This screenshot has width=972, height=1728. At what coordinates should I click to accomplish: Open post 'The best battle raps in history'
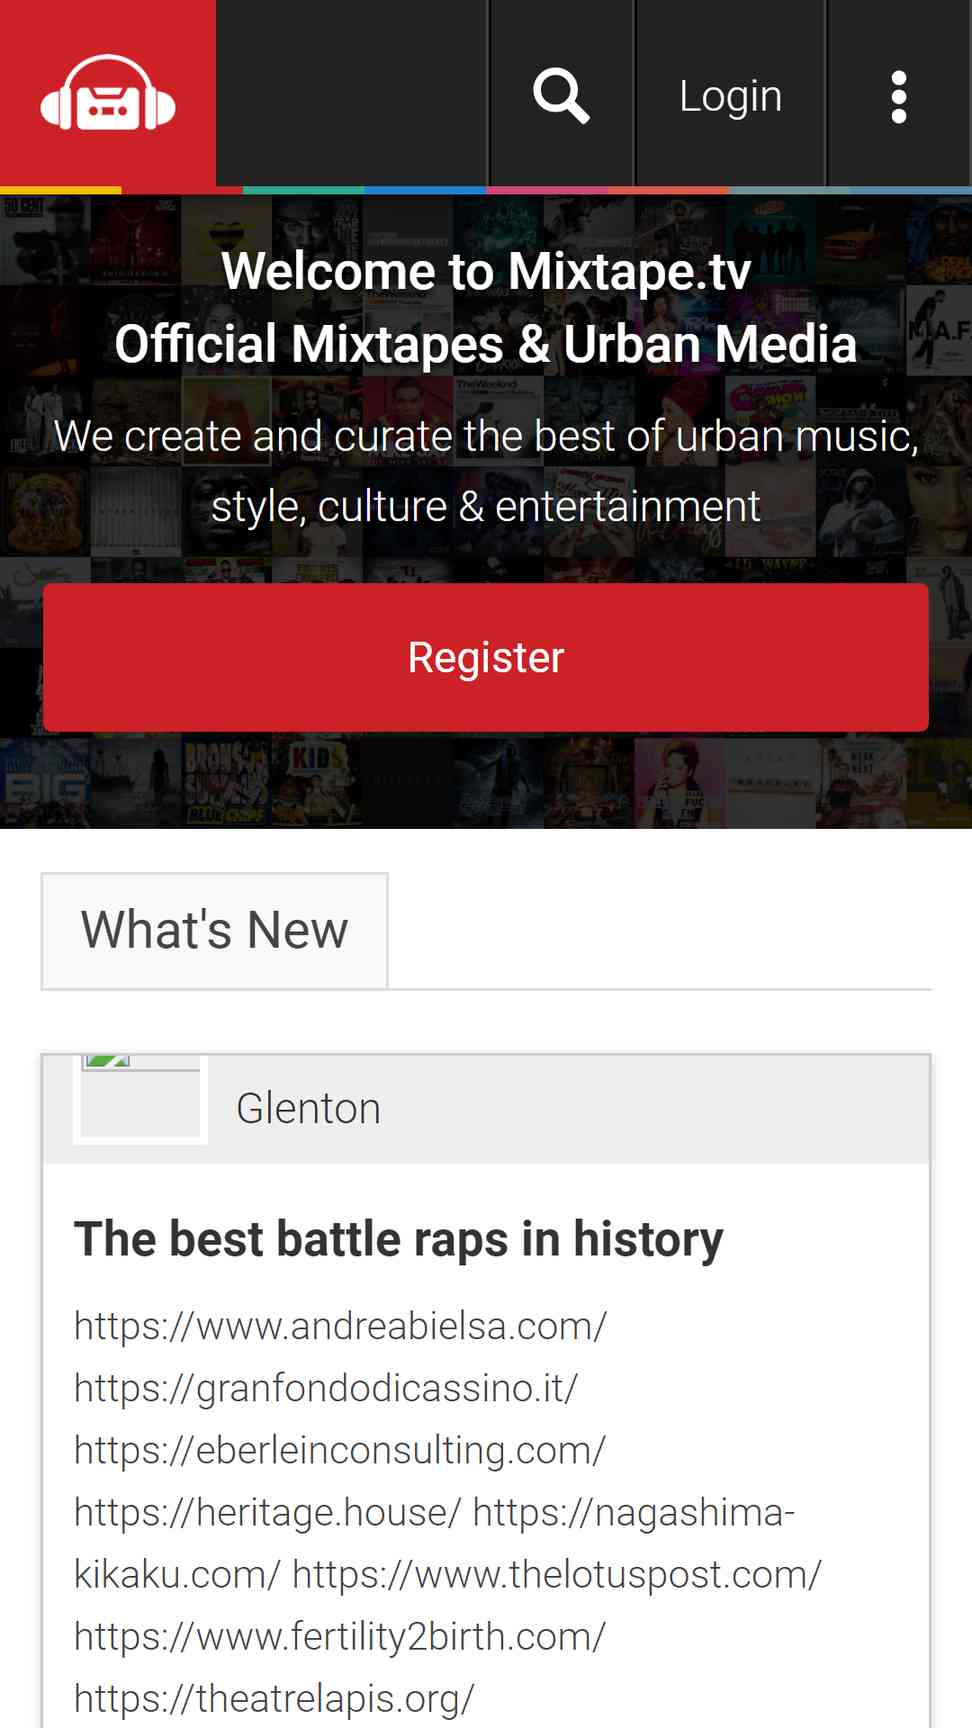pos(398,1238)
